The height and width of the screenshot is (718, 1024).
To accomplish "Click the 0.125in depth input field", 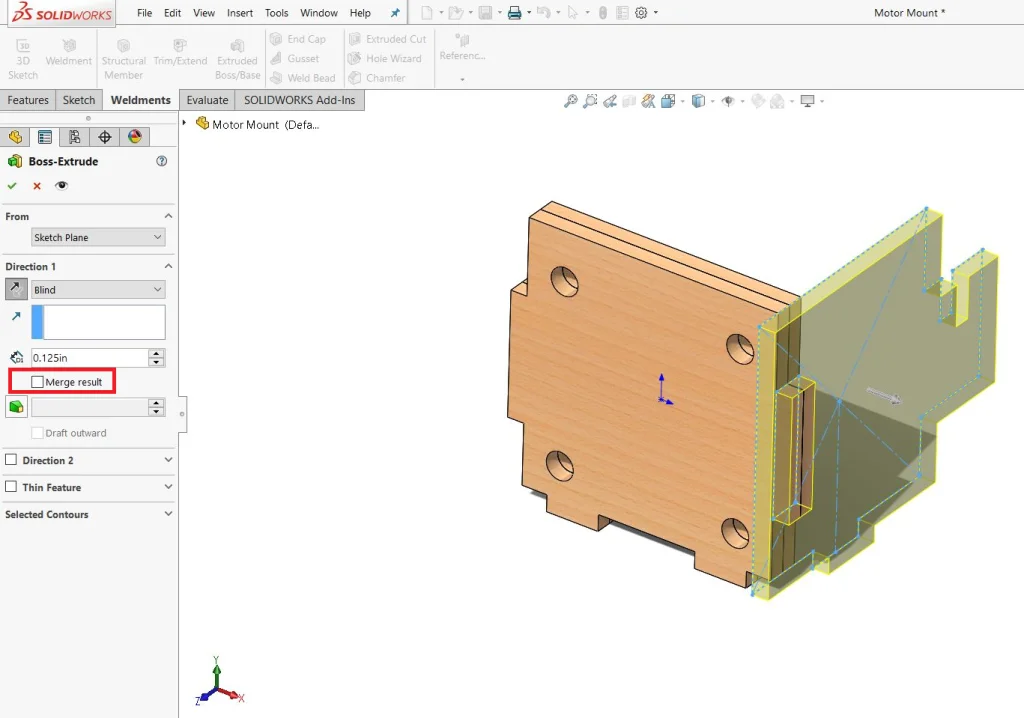I will point(88,357).
